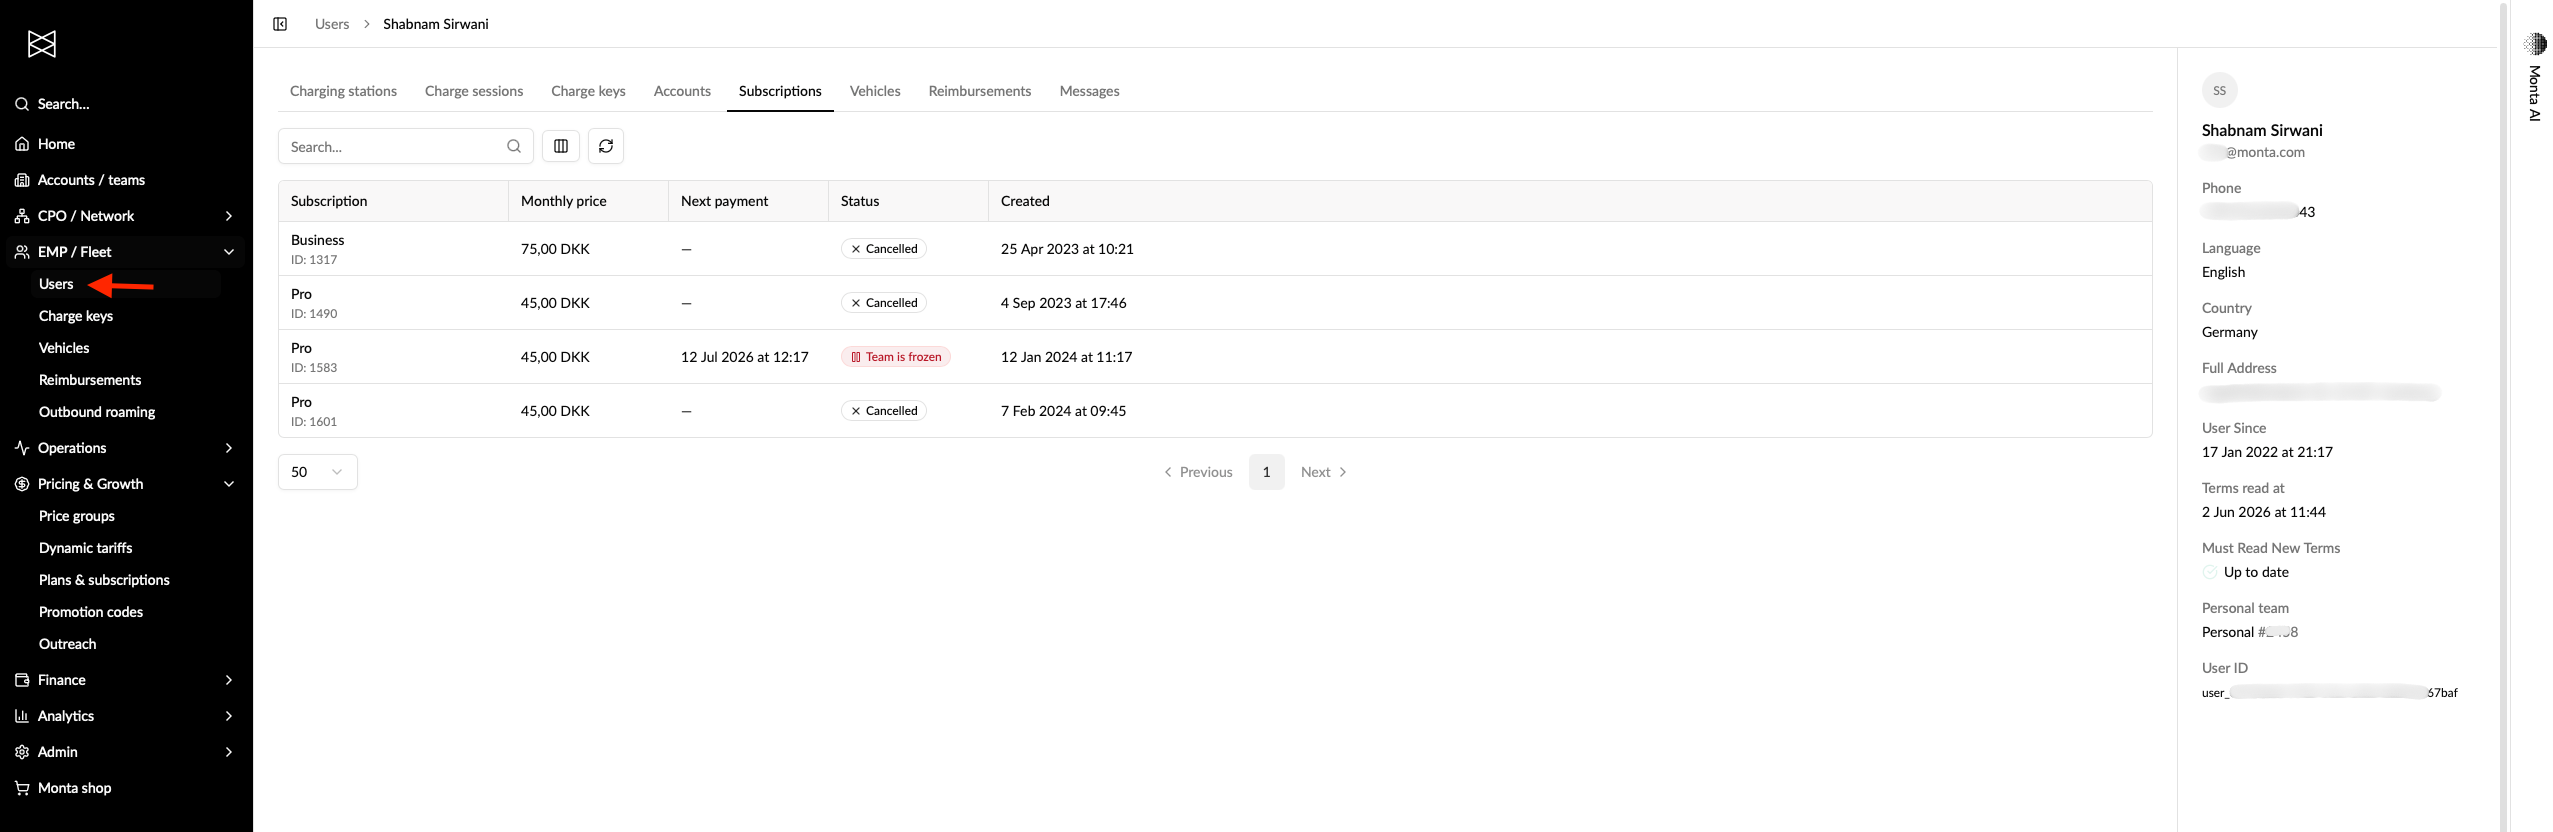Image resolution: width=2553 pixels, height=832 pixels.
Task: Open the column settings icon
Action: (x=561, y=146)
